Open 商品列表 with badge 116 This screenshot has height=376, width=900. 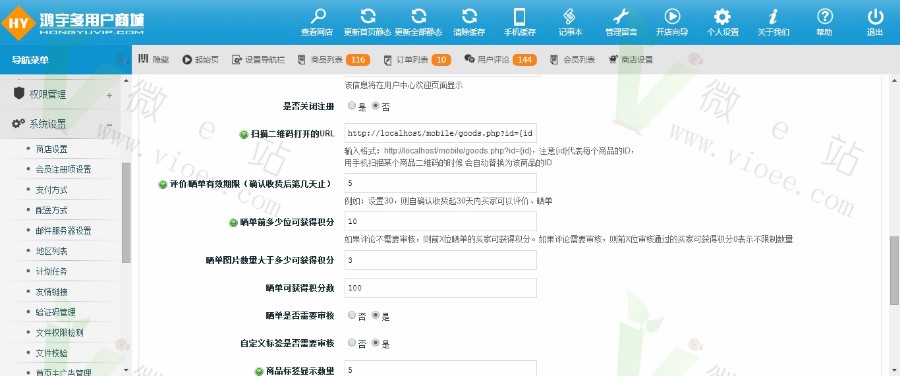(x=333, y=60)
